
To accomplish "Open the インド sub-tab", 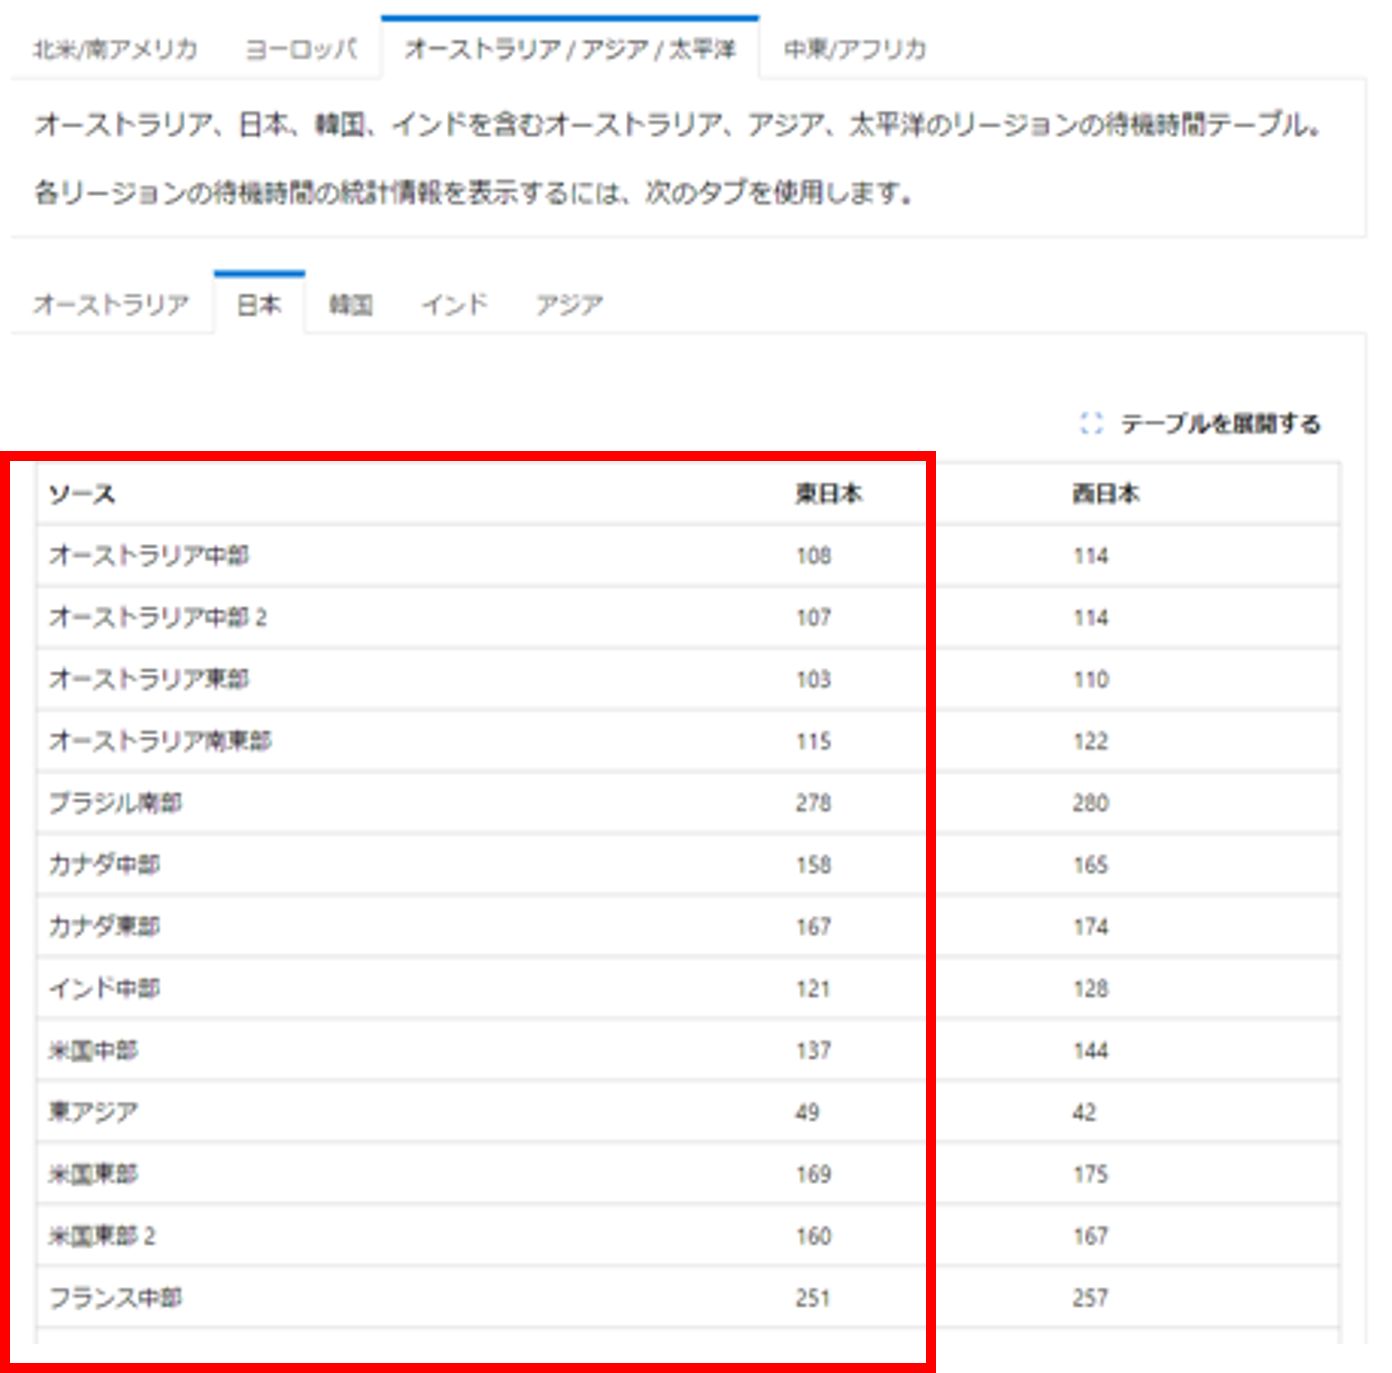I will pos(455,304).
